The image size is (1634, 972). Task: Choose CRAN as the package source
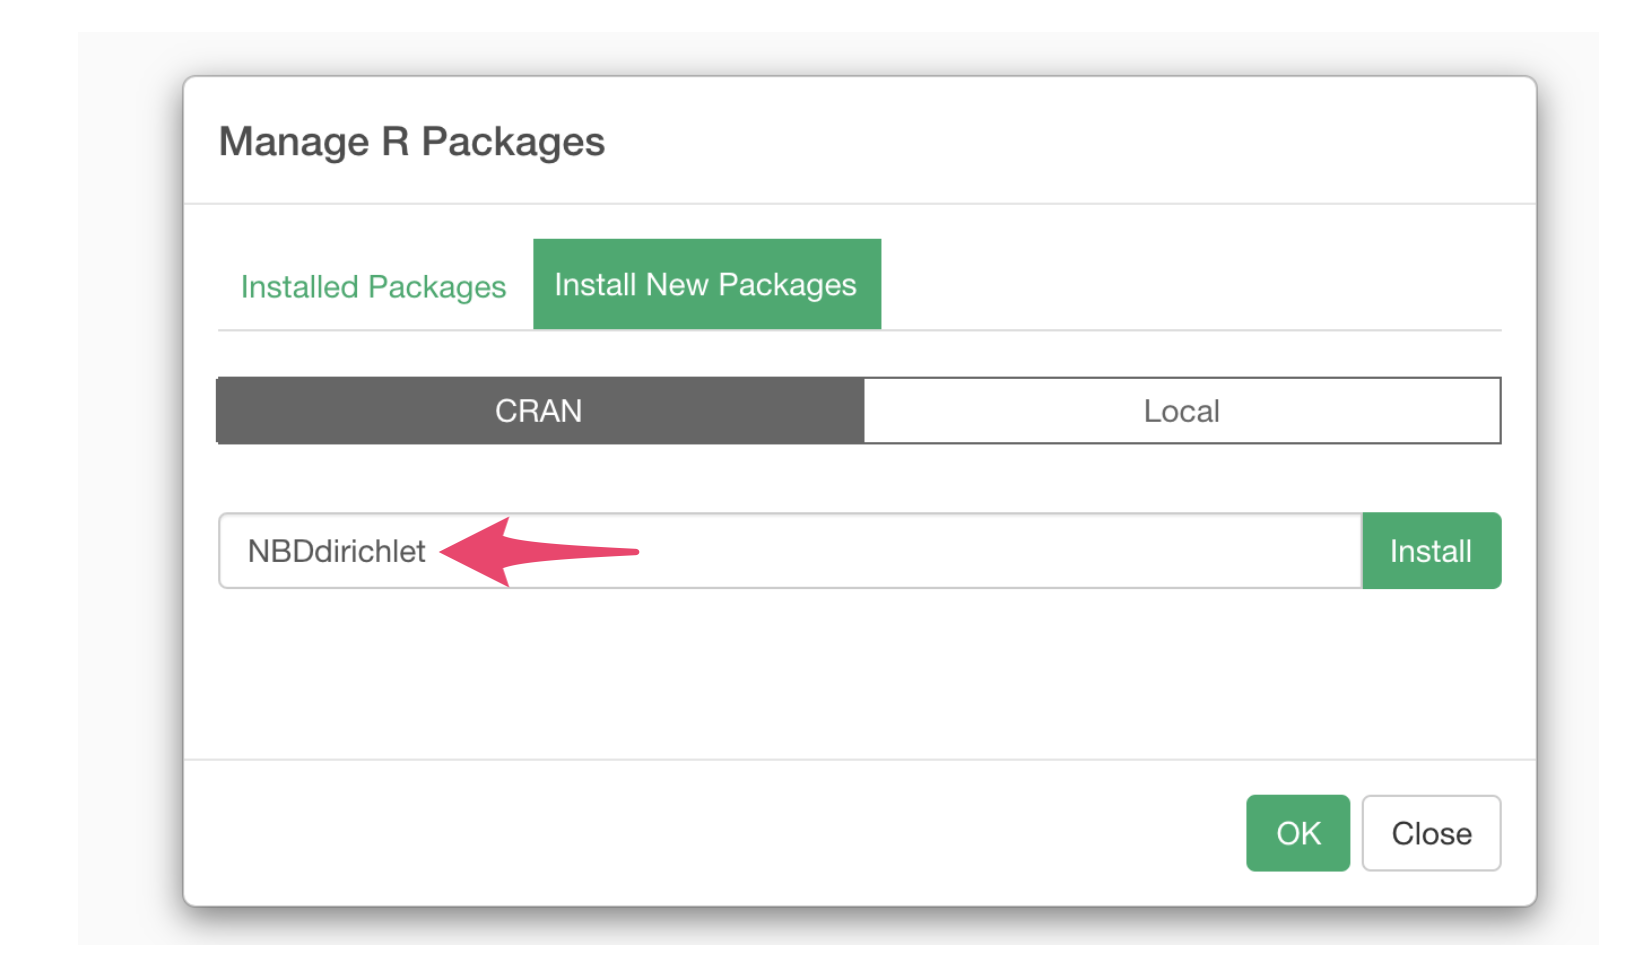point(539,411)
